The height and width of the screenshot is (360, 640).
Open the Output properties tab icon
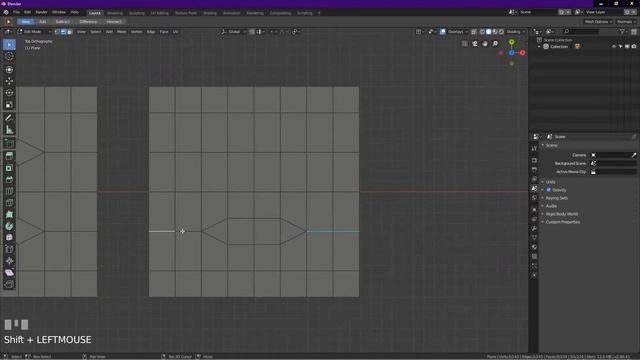[x=534, y=169]
